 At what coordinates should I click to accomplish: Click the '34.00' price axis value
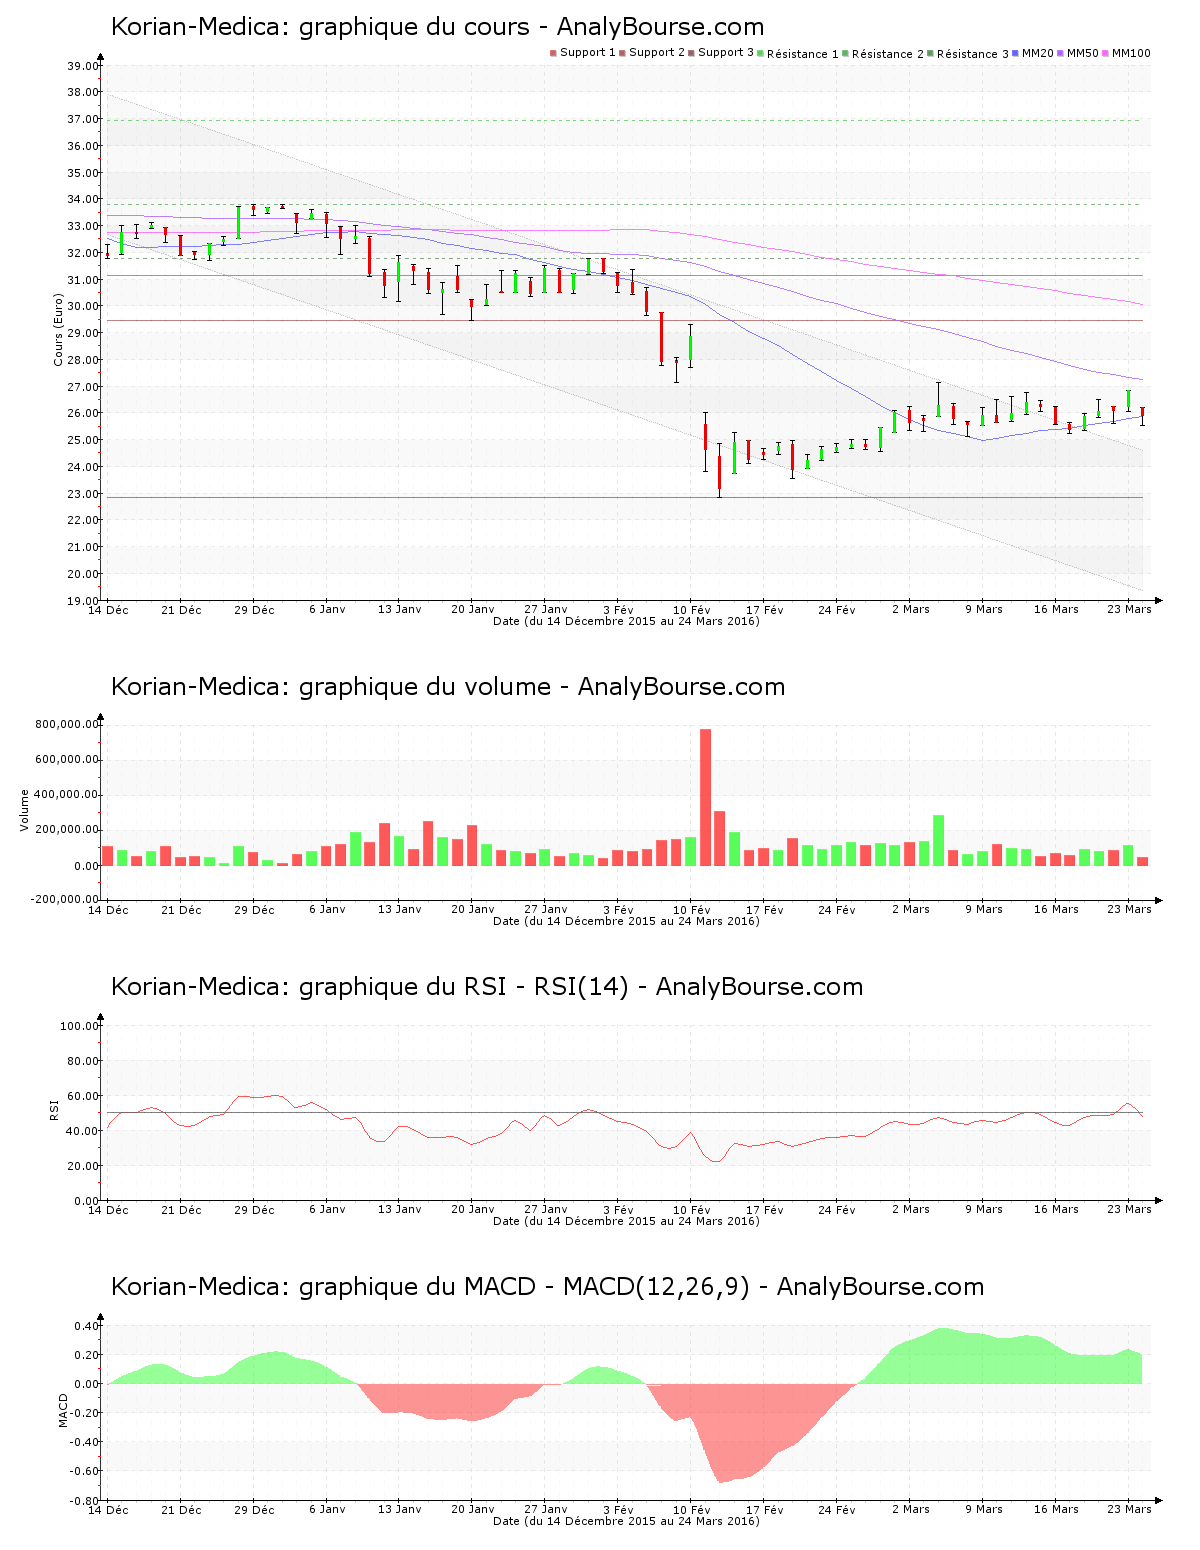coord(83,199)
